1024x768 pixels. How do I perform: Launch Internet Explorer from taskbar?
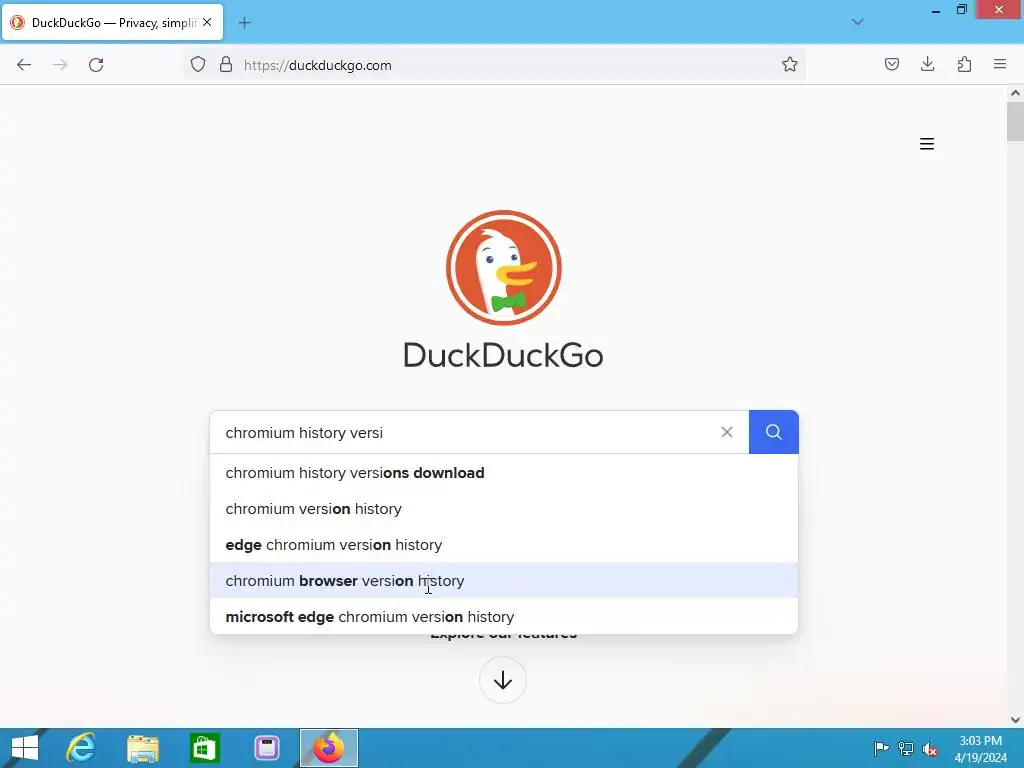pyautogui.click(x=81, y=748)
